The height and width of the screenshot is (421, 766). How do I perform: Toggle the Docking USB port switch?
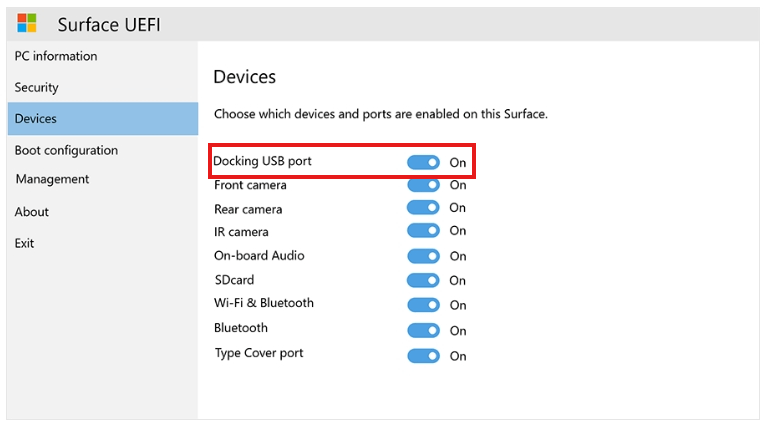tap(423, 162)
